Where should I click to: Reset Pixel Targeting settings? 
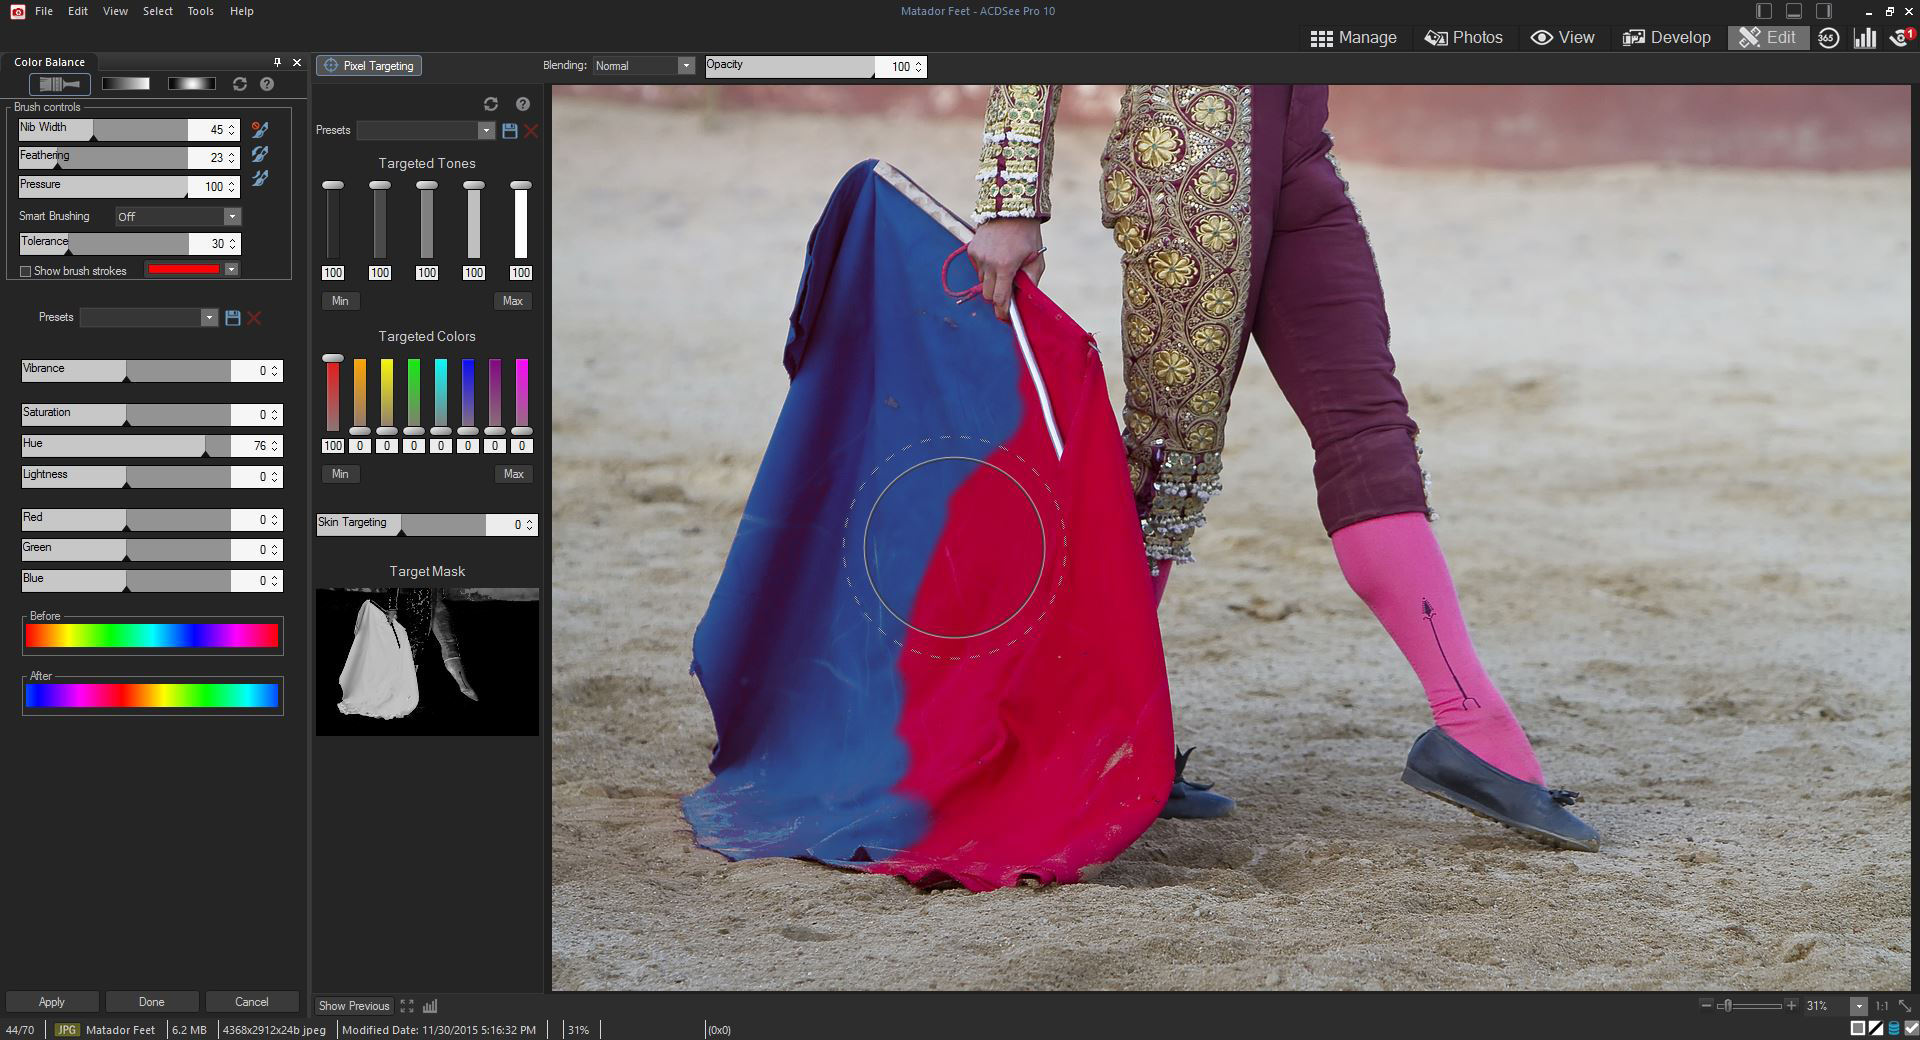(x=490, y=104)
